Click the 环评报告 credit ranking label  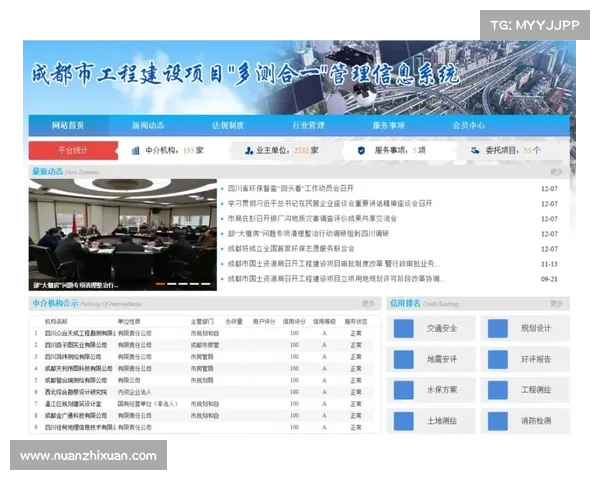pos(536,359)
